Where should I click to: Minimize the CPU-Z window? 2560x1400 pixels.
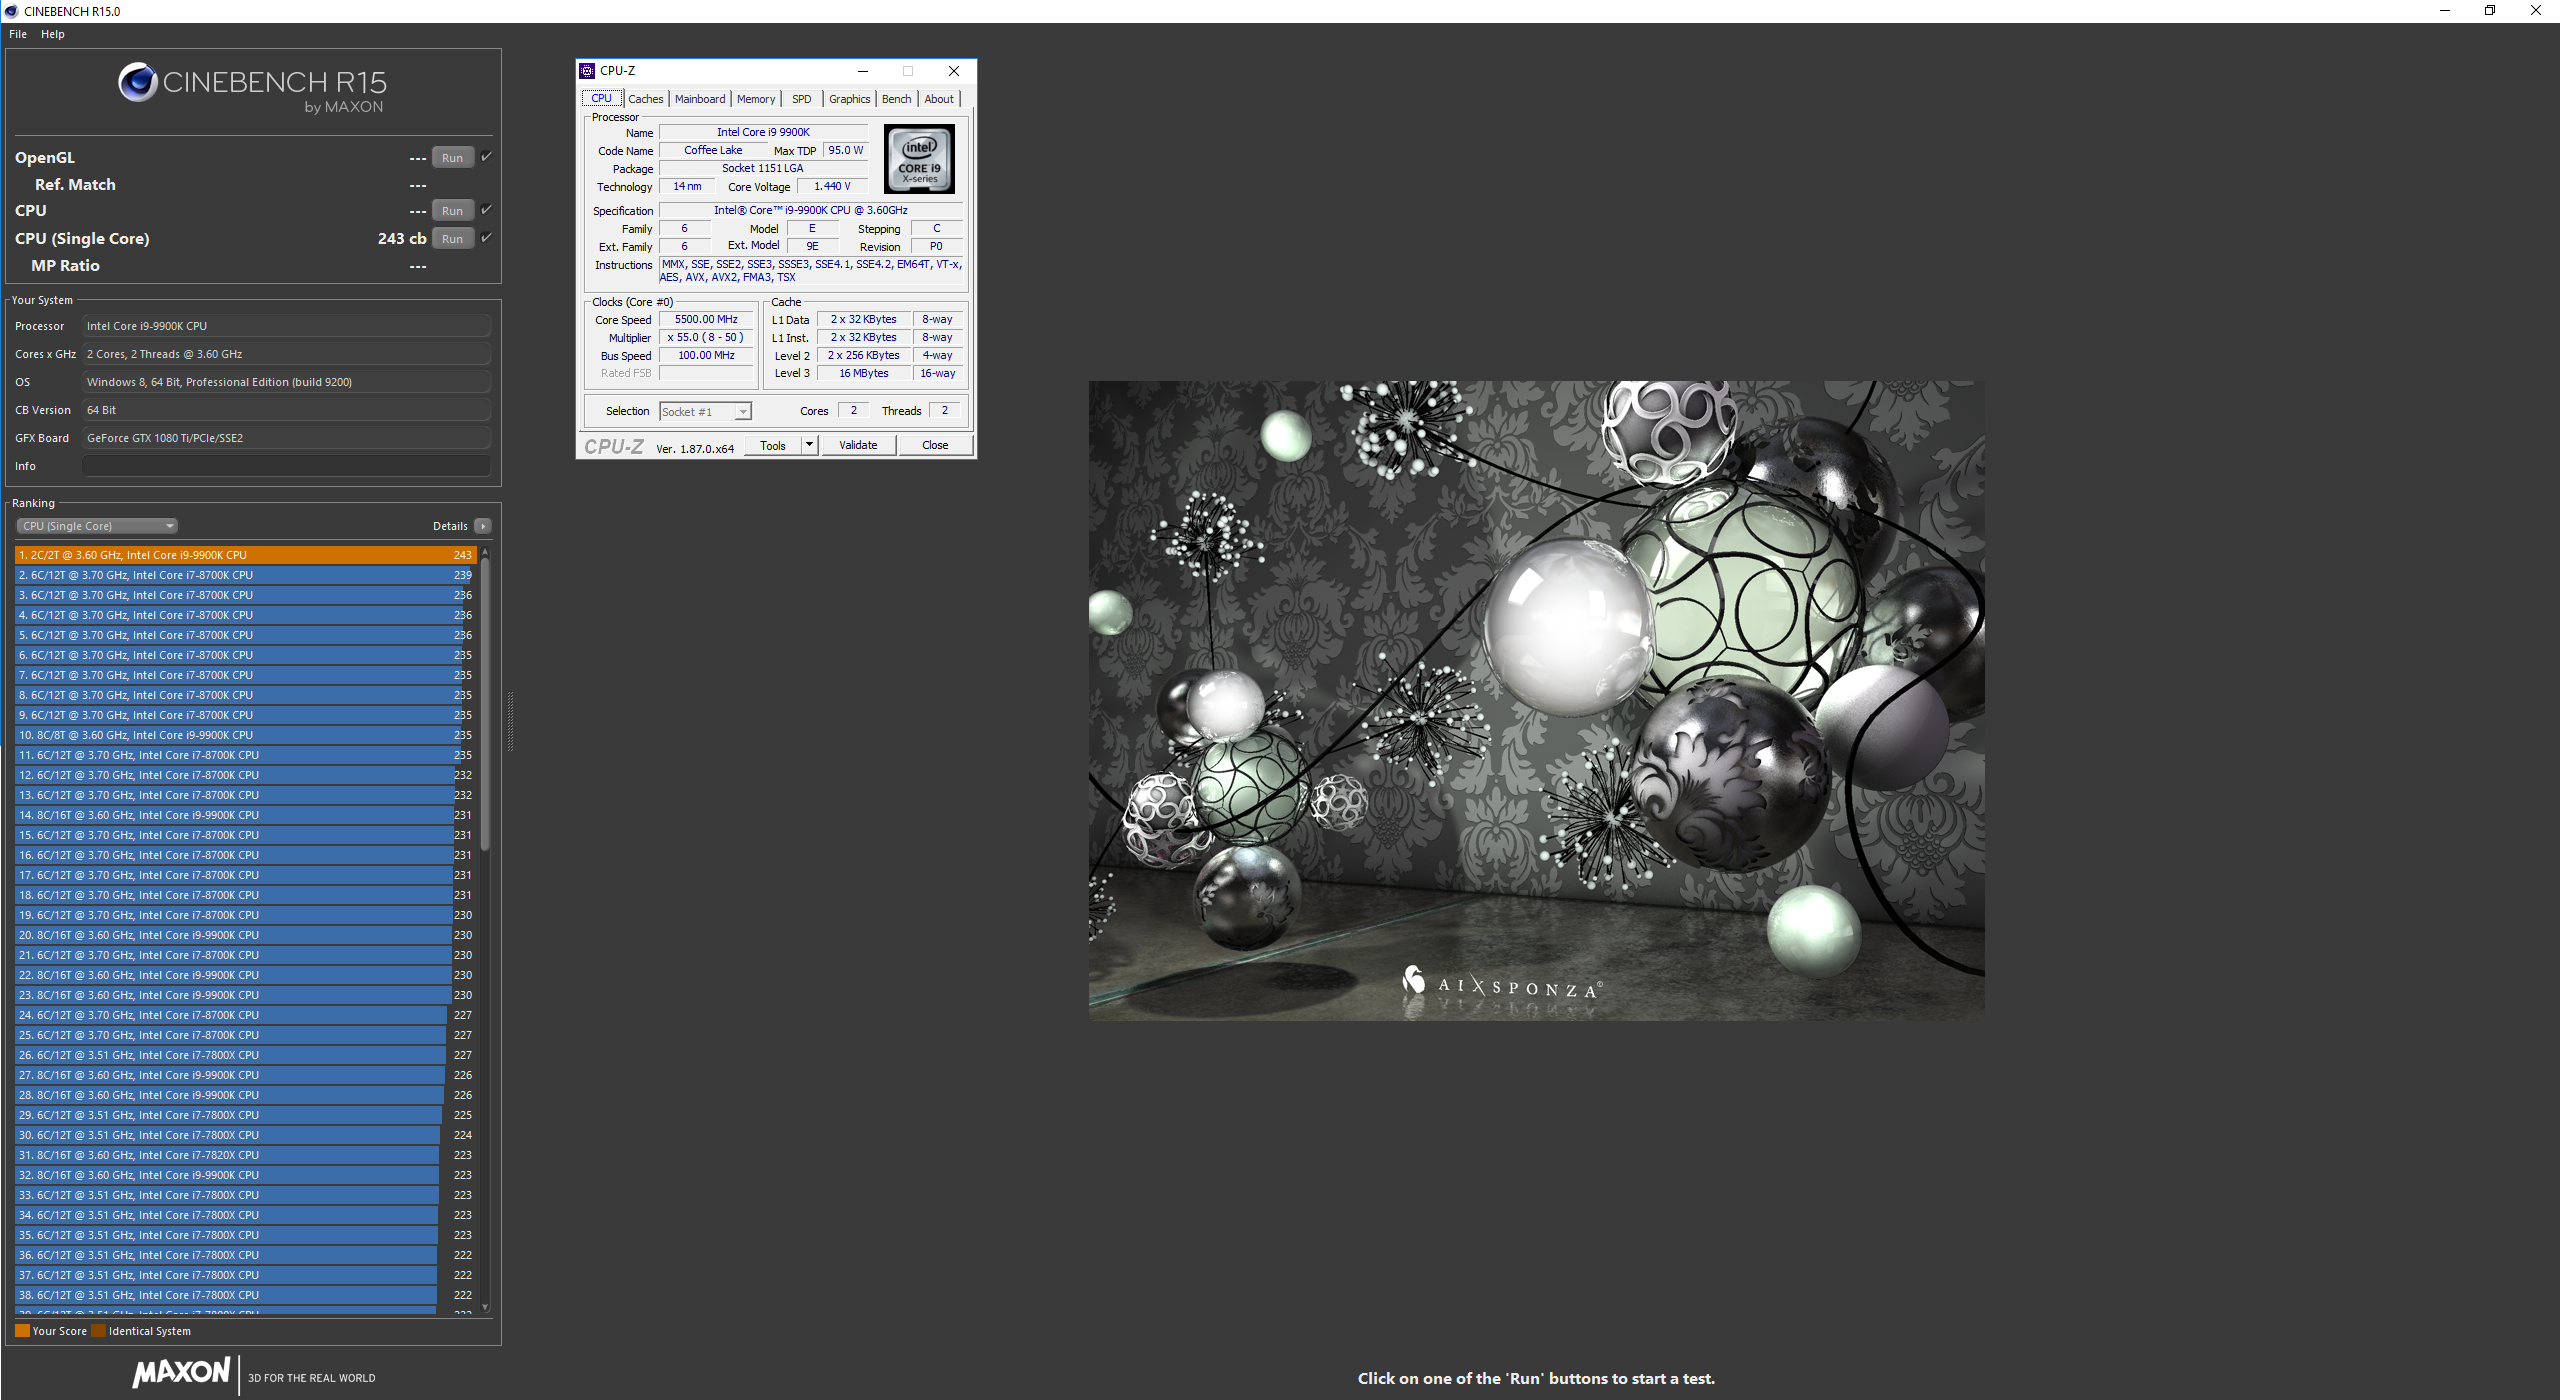pyautogui.click(x=863, y=71)
